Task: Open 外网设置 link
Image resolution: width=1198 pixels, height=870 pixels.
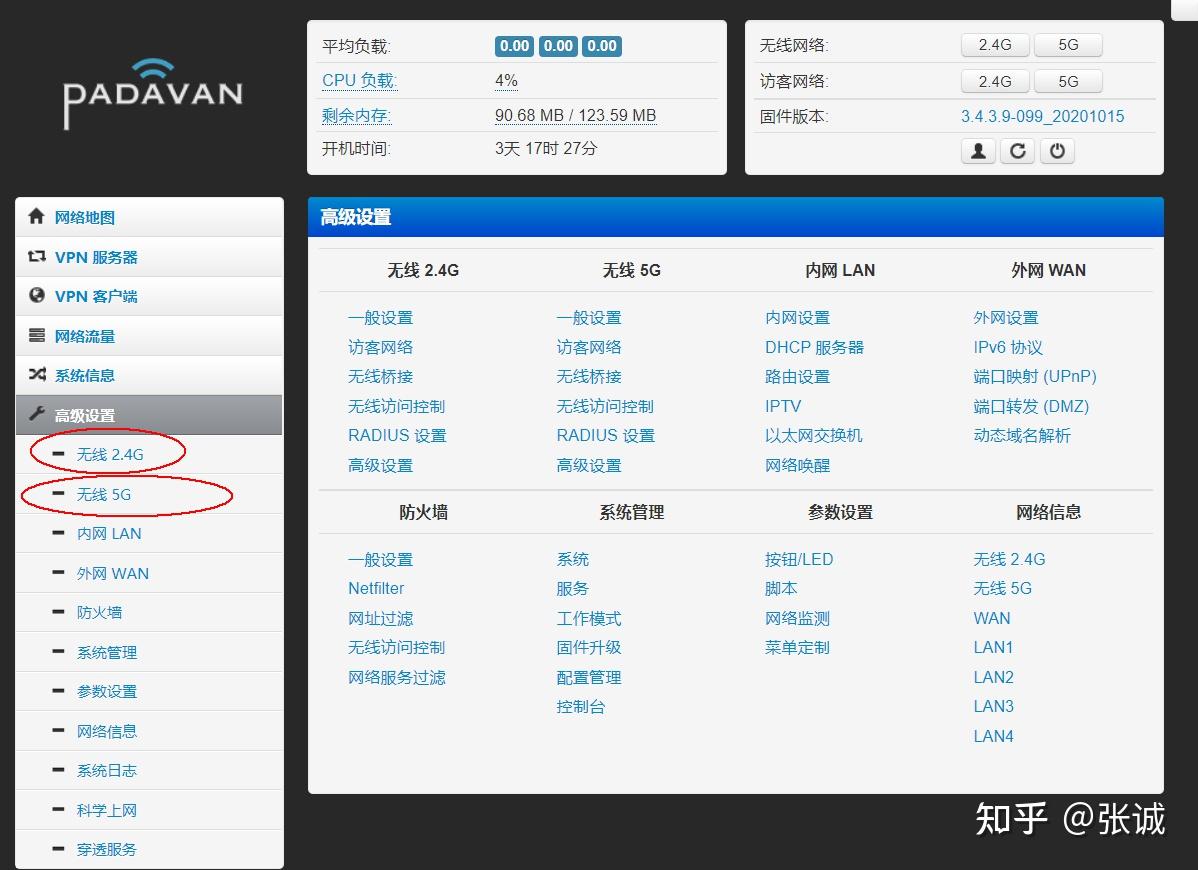Action: (1006, 318)
